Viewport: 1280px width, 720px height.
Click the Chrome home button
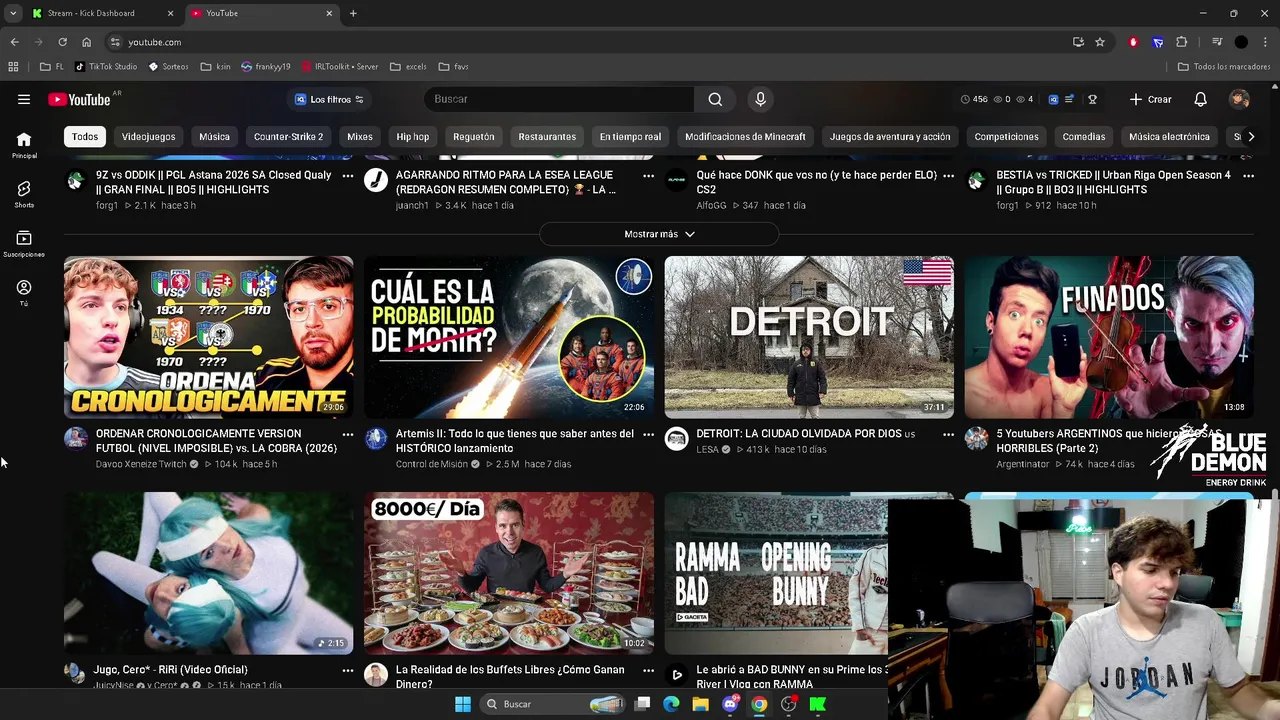point(86,42)
